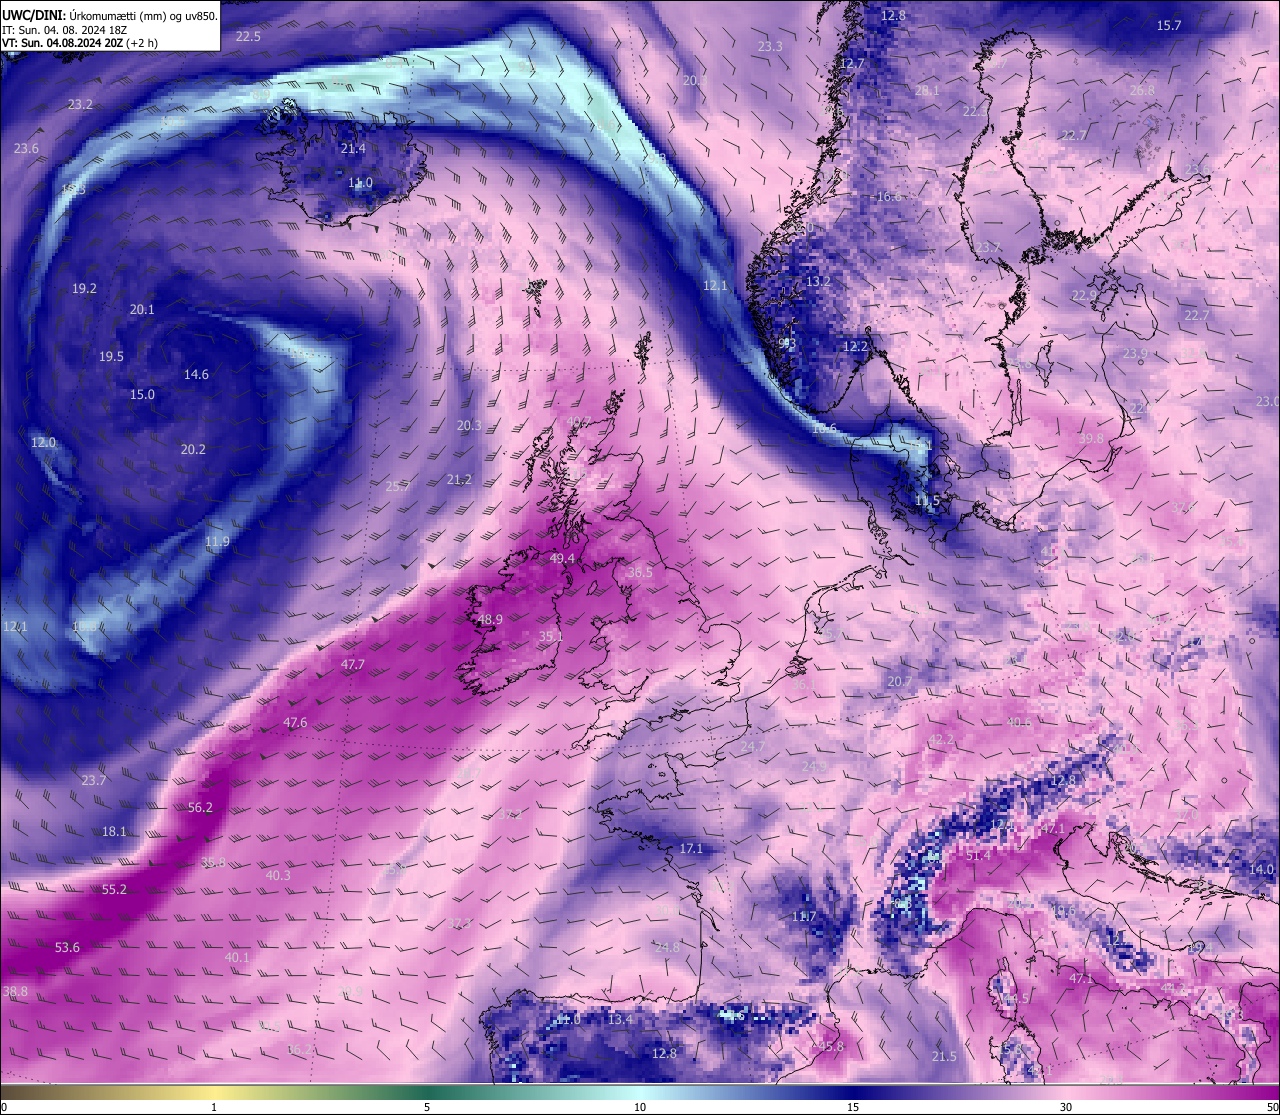The image size is (1280, 1115).
Task: Click the 5 tick on color scale
Action: pyautogui.click(x=427, y=1107)
